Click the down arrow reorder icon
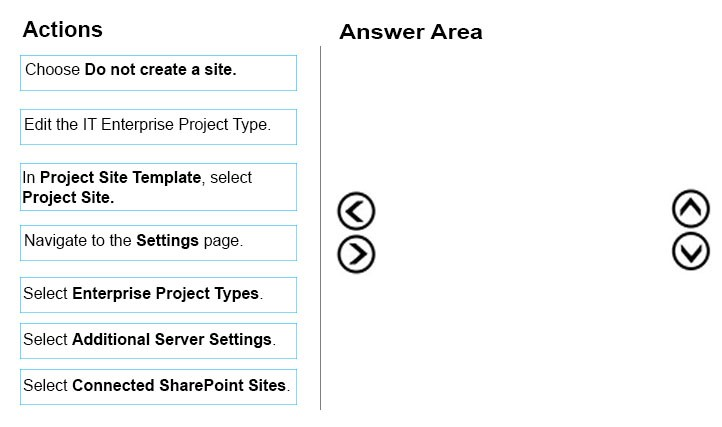This screenshot has width=722, height=427. (x=690, y=251)
